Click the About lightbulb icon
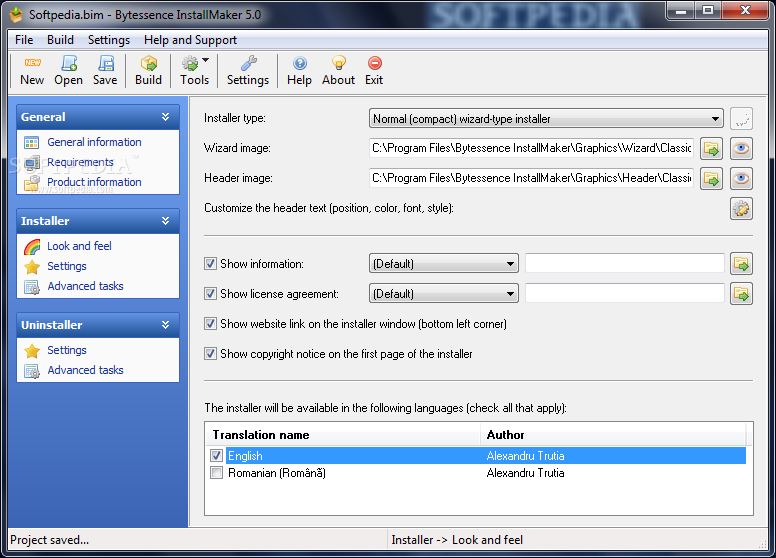This screenshot has height=558, width=776. click(x=339, y=63)
